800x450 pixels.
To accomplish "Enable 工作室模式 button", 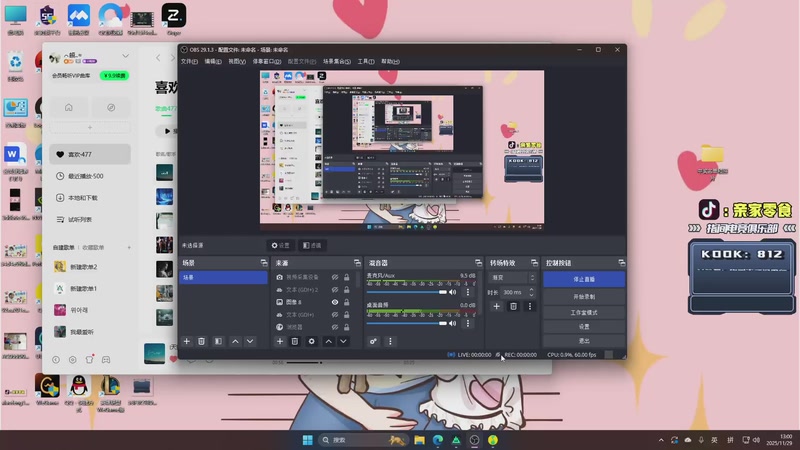I will [x=584, y=312].
